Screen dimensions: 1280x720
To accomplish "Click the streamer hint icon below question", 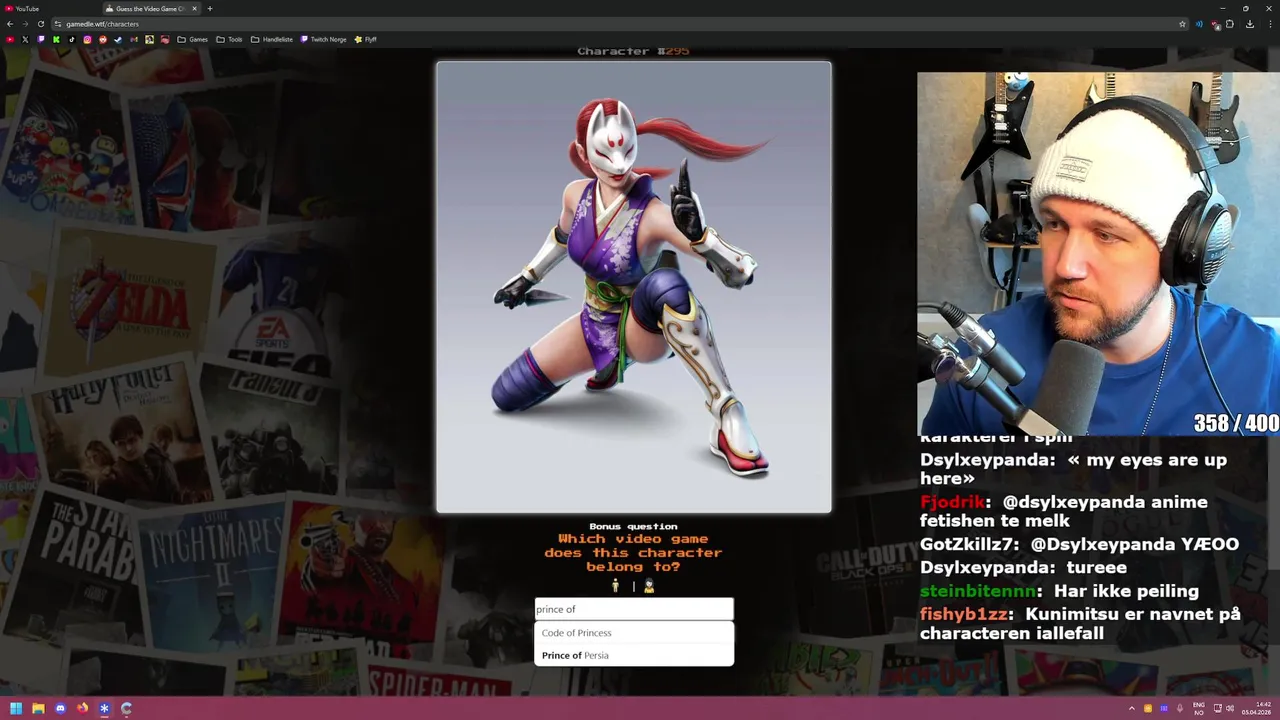I will pos(648,586).
